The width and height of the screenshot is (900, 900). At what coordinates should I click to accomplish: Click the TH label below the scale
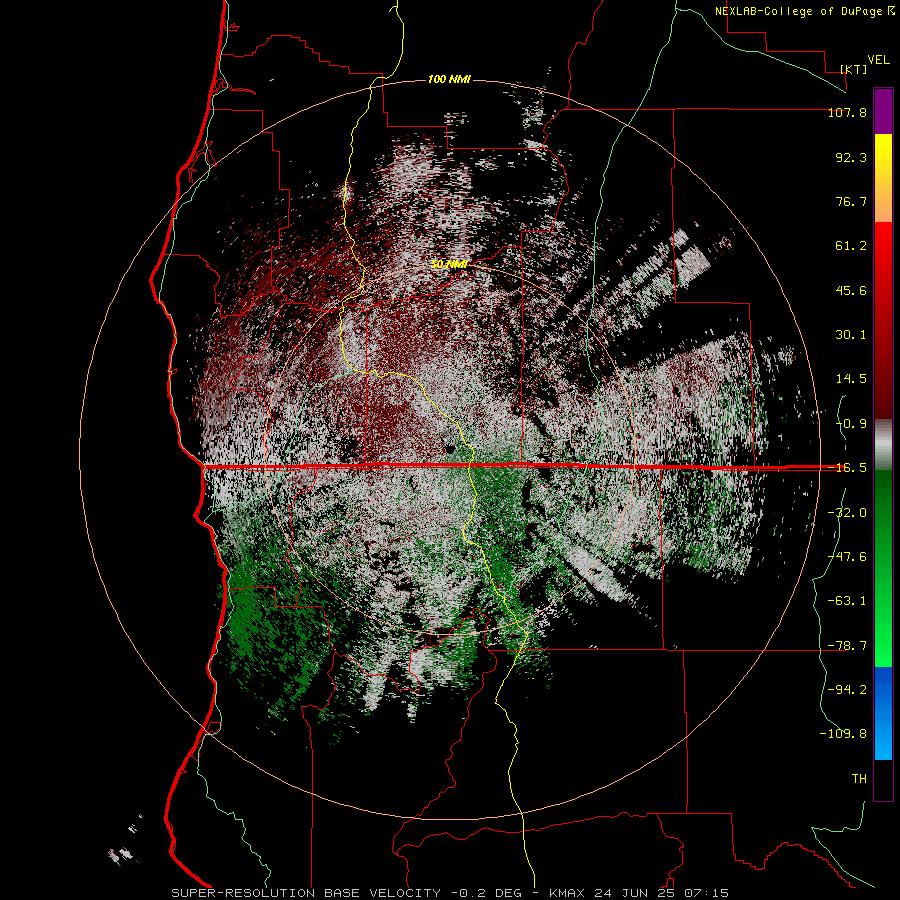click(x=859, y=779)
